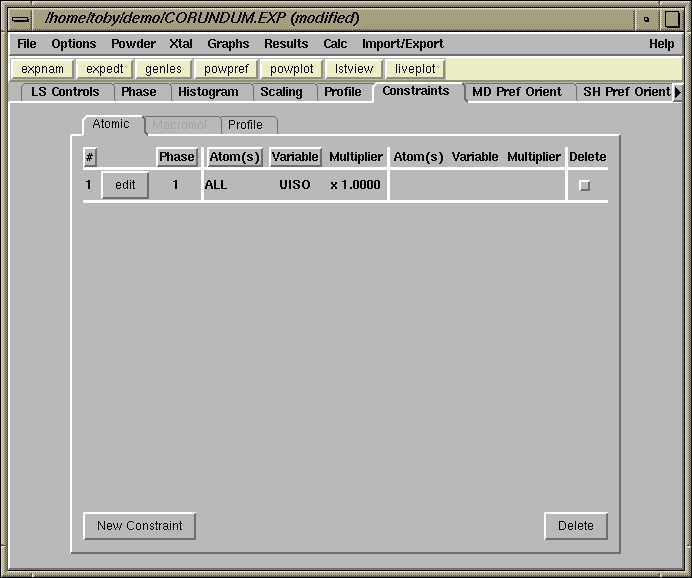This screenshot has width=692, height=578.
Task: Open the window menu in title bar
Action: [20, 19]
